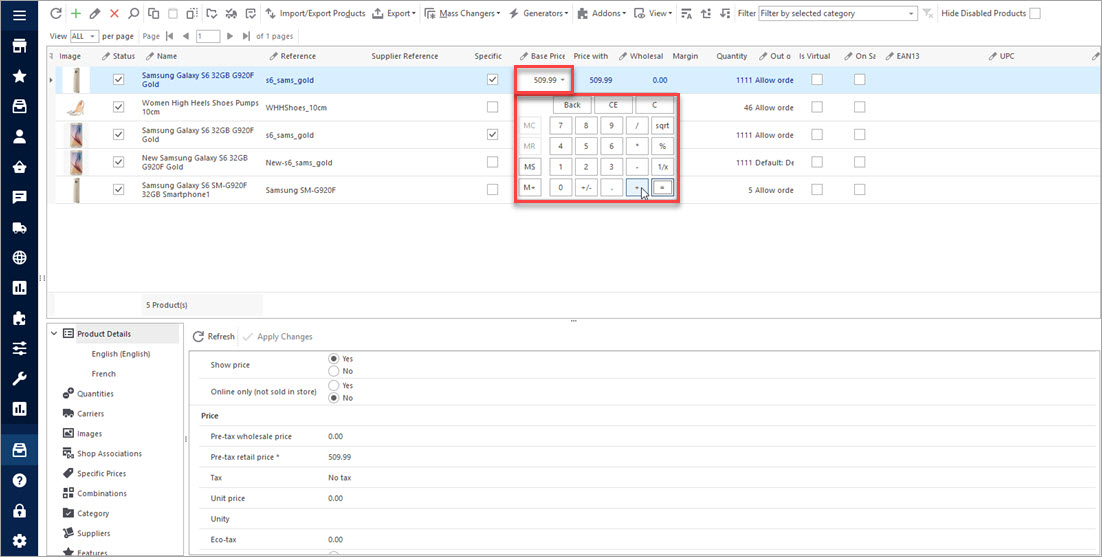The width and height of the screenshot is (1102, 557).
Task: Open the hamburger menu in left sidebar
Action: click(x=20, y=15)
